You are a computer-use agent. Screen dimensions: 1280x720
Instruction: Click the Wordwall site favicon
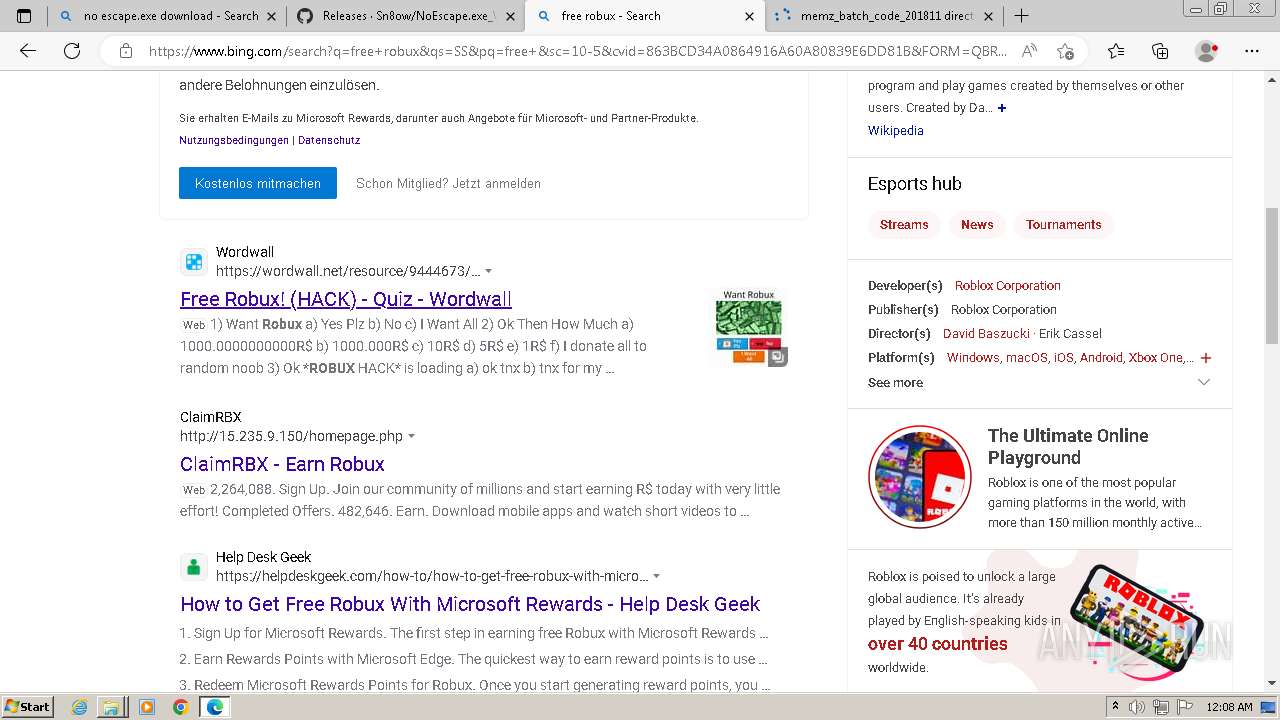194,262
